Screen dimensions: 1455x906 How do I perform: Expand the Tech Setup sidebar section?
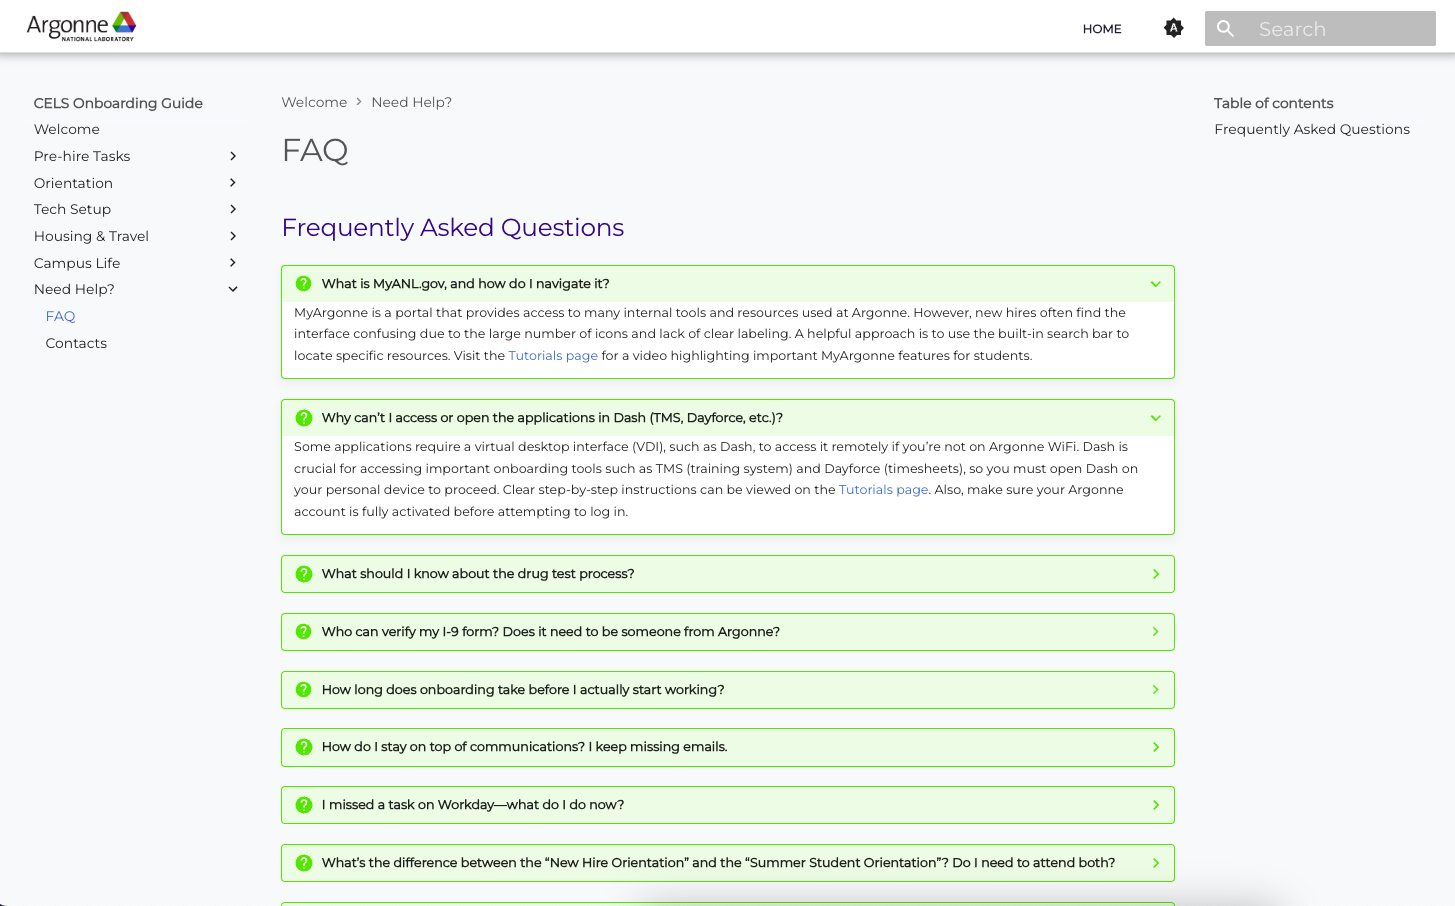pyautogui.click(x=232, y=209)
